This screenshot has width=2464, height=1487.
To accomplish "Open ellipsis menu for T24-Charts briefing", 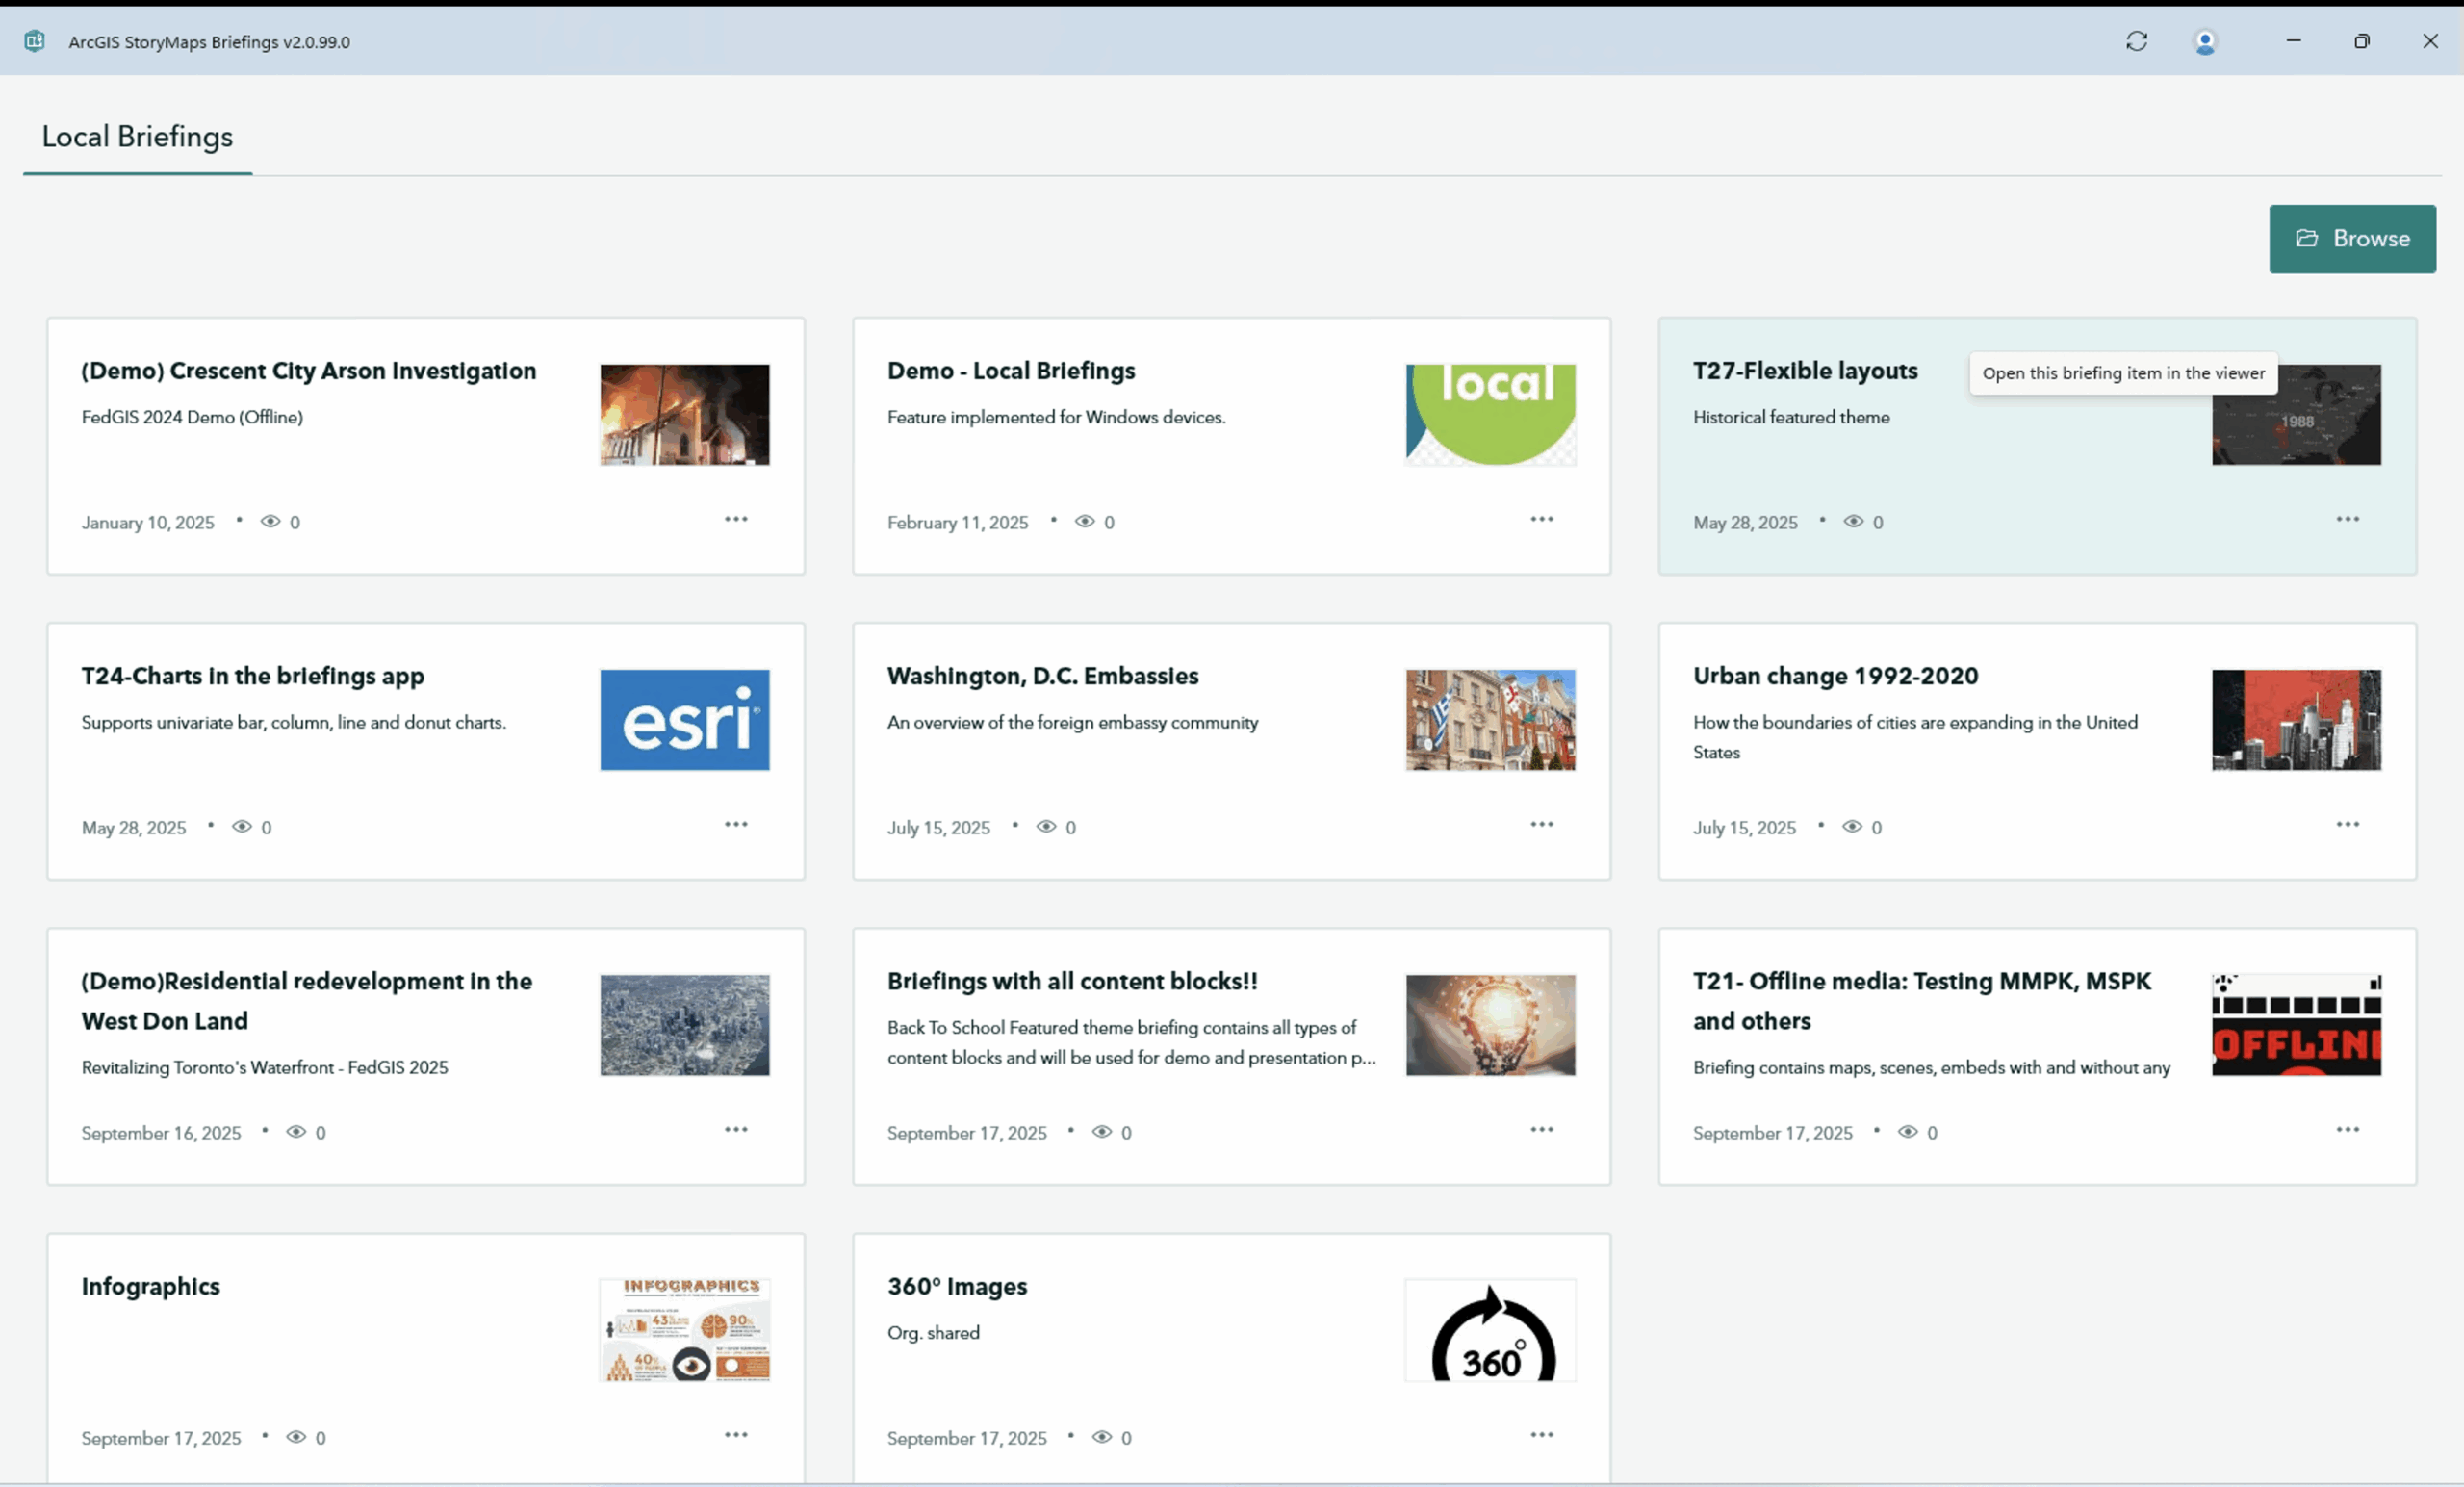I will point(736,824).
